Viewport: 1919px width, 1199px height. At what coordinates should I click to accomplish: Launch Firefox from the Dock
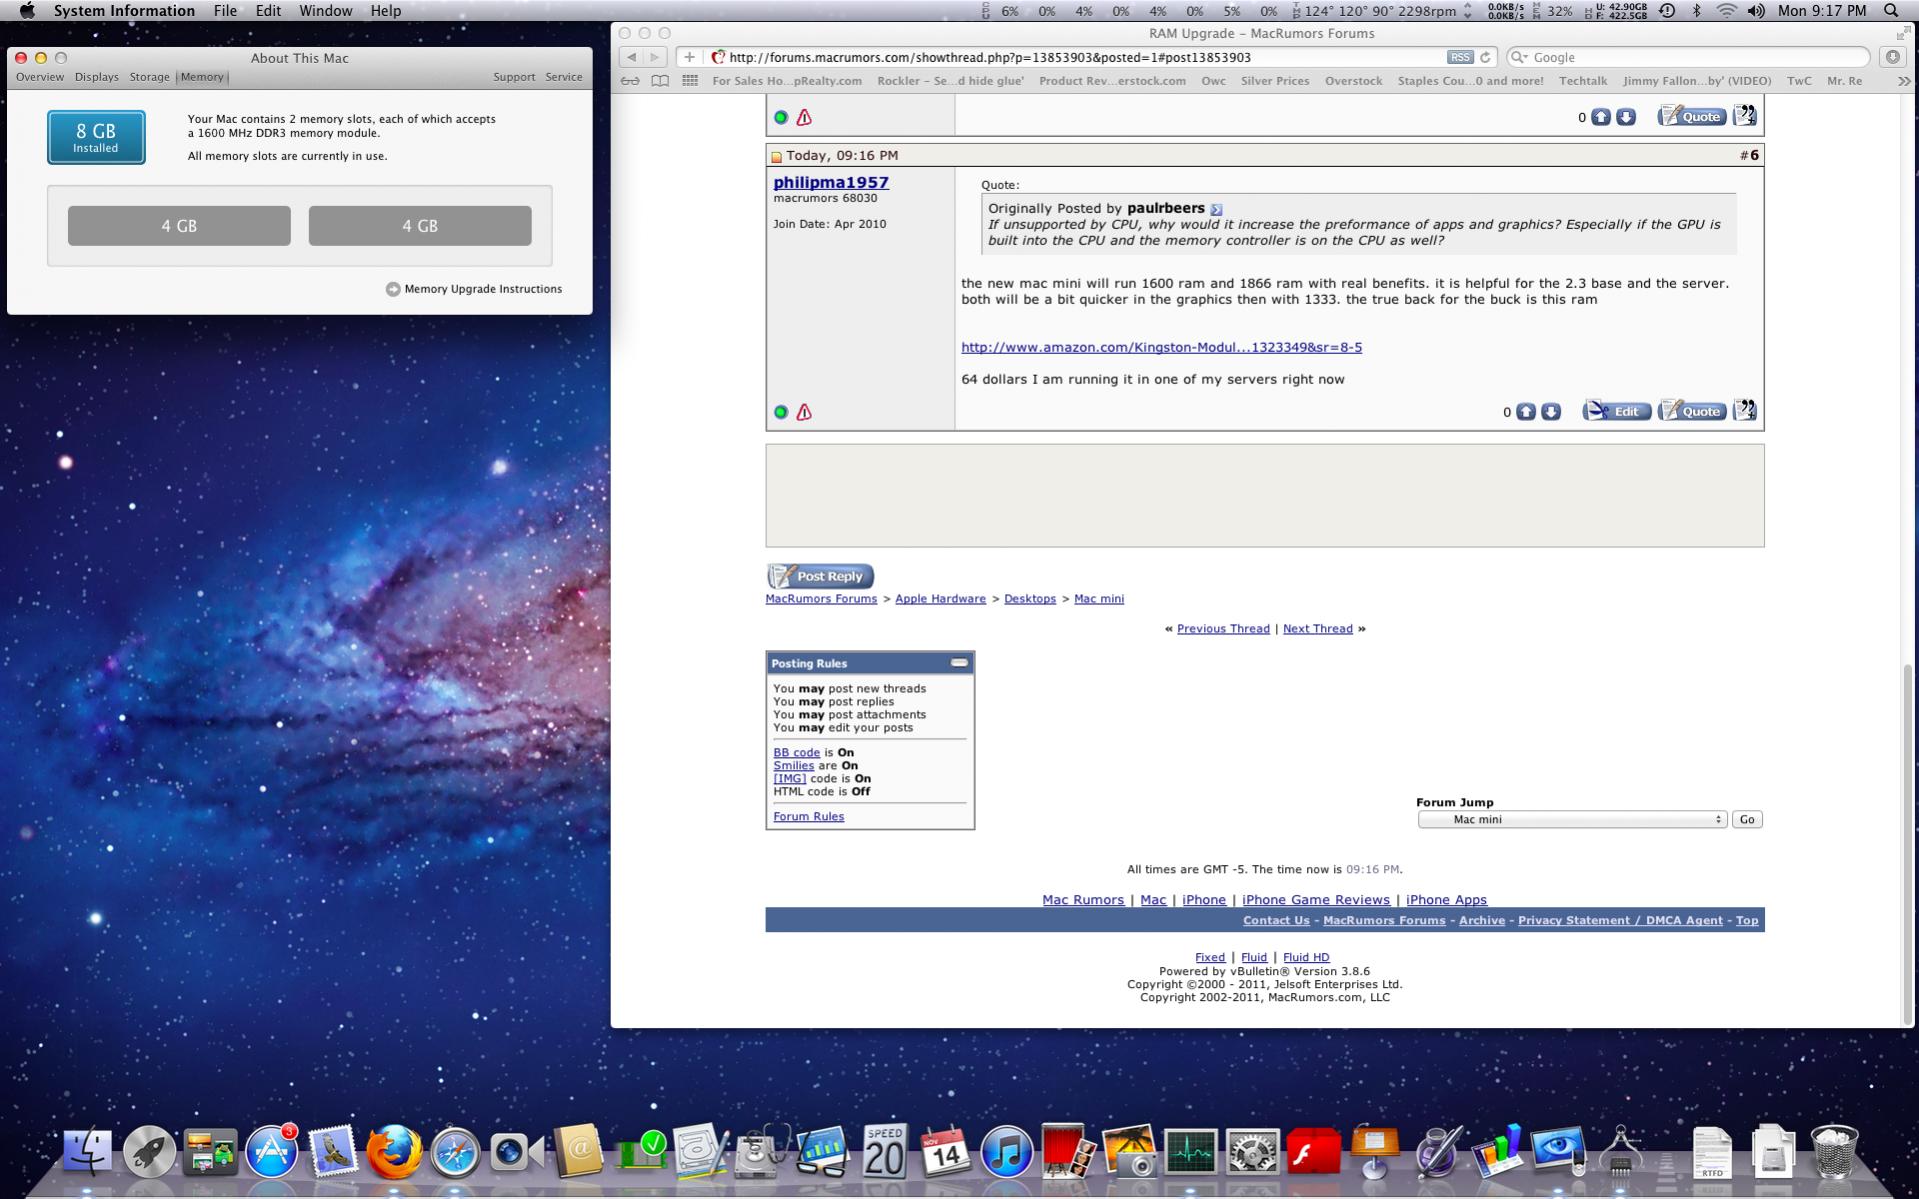pos(394,1153)
